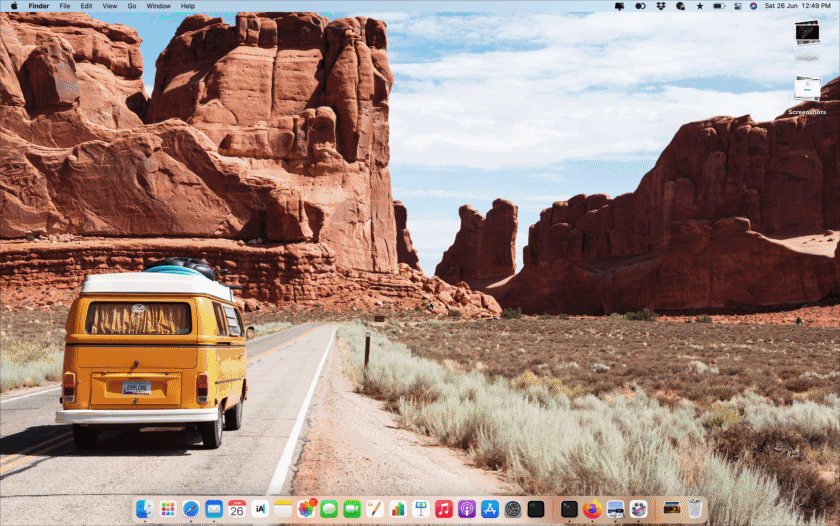The height and width of the screenshot is (526, 840).
Task: Open the Edit menu
Action: pyautogui.click(x=86, y=6)
